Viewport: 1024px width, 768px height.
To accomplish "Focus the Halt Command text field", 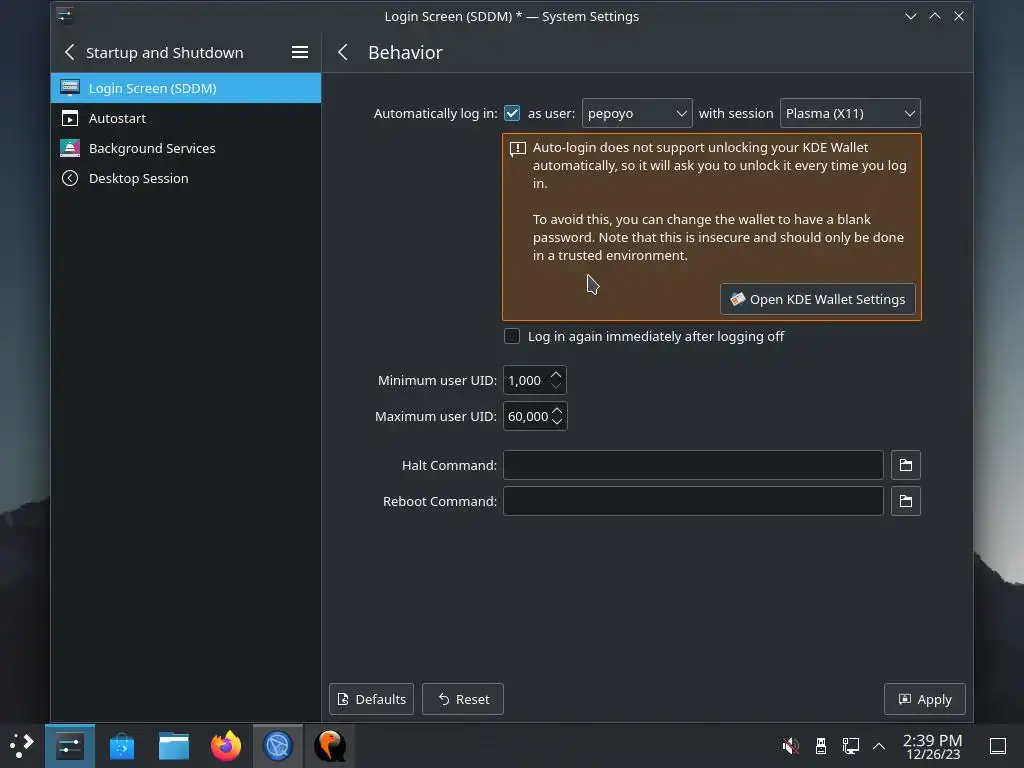I will click(x=693, y=465).
